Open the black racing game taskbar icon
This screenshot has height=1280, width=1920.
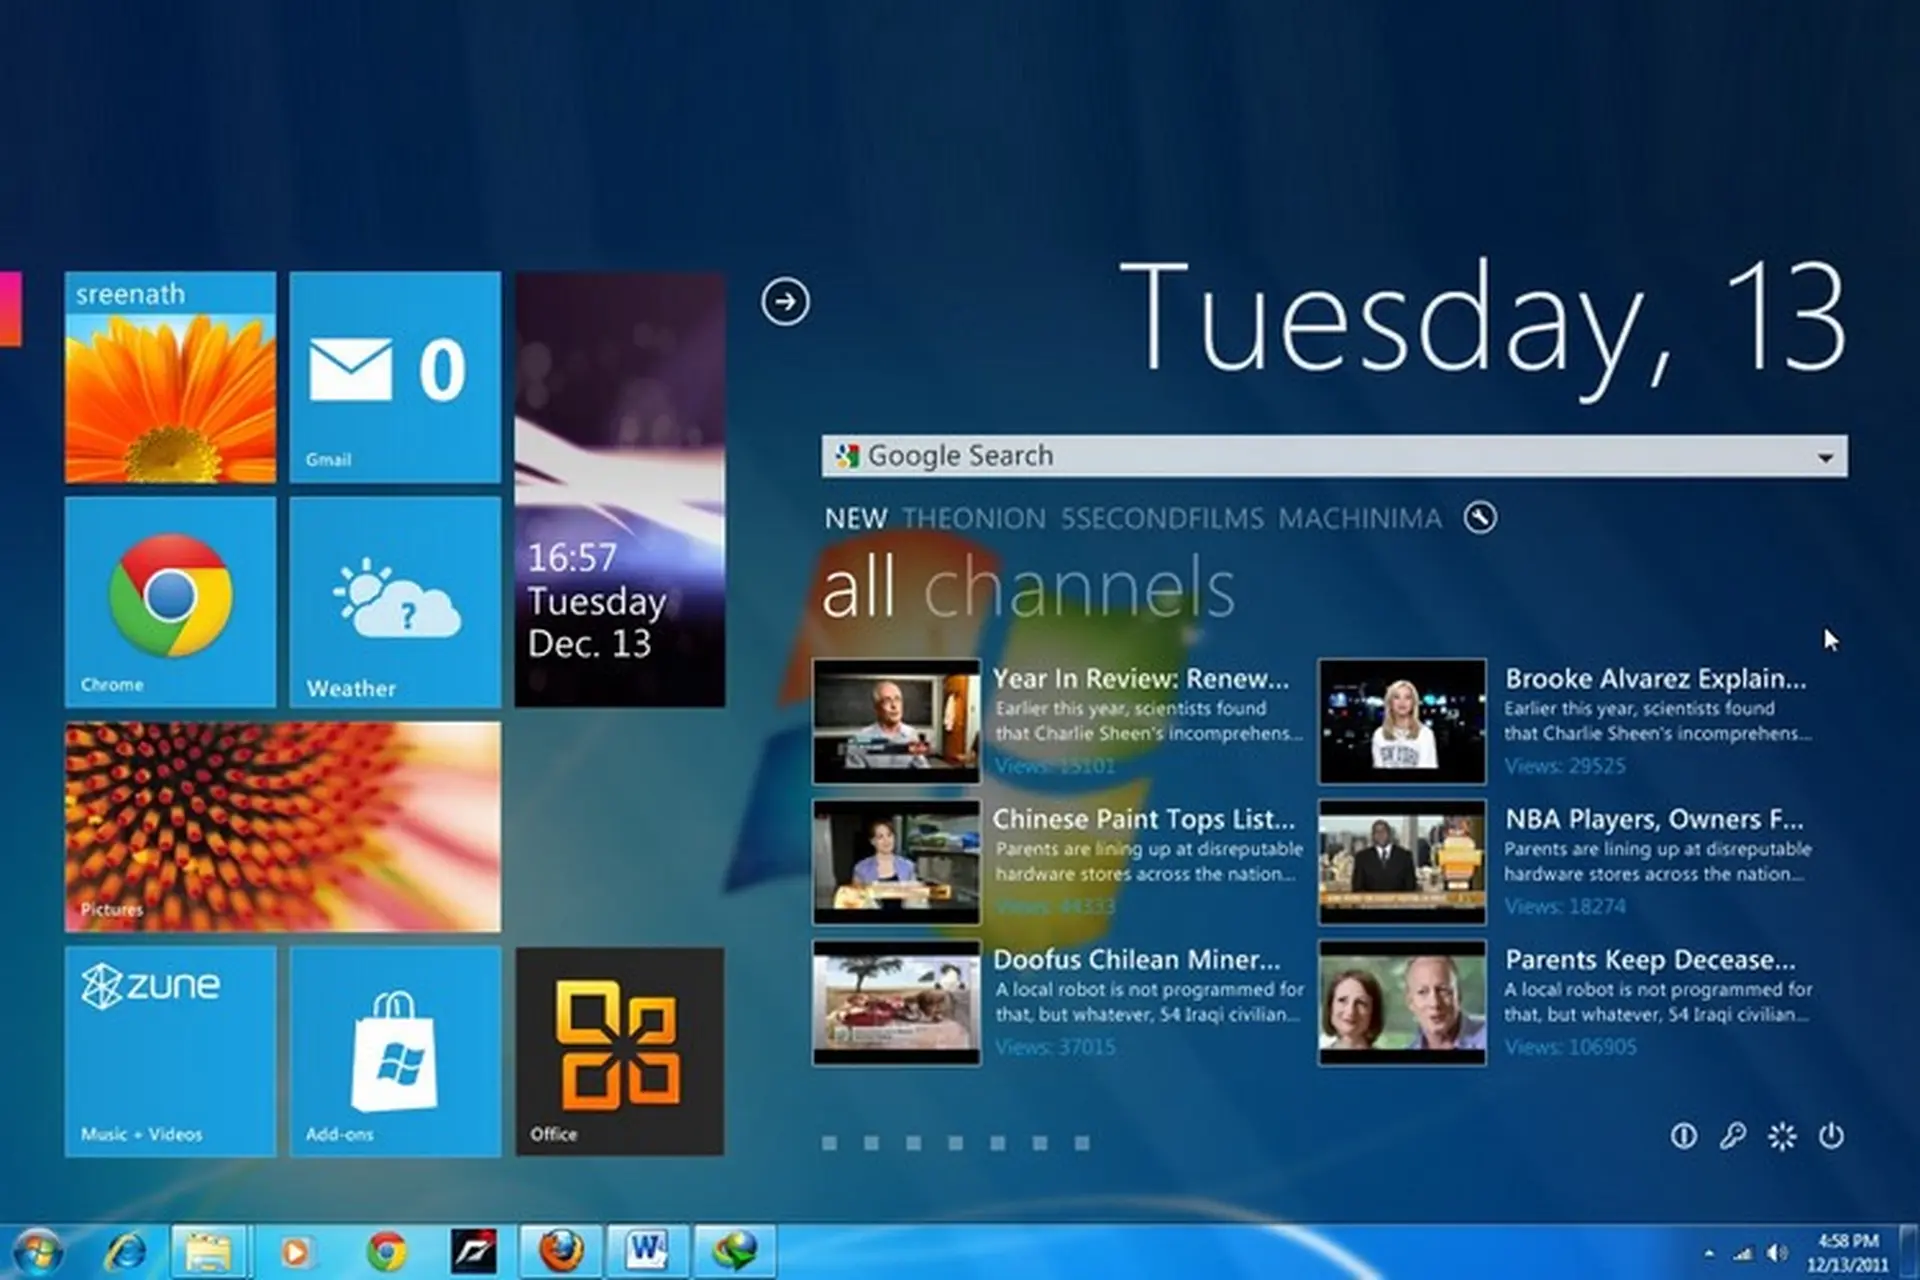(x=473, y=1251)
